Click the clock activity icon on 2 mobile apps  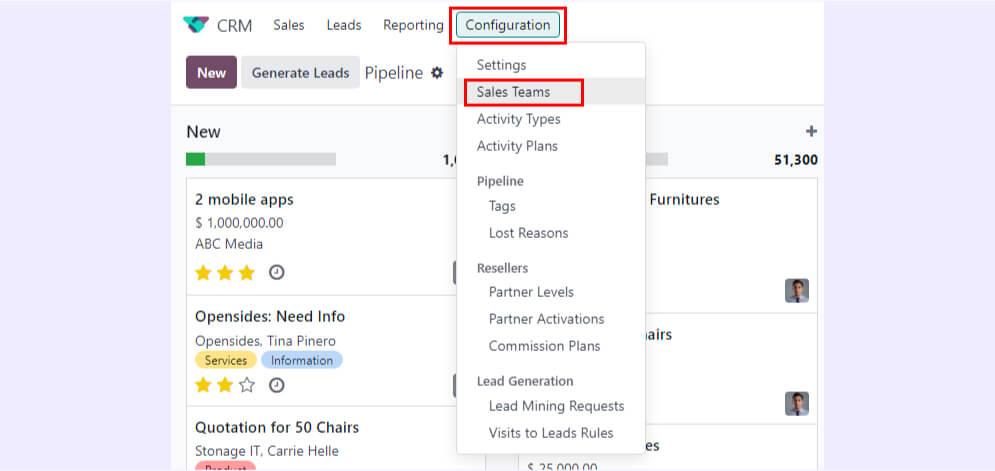[277, 272]
